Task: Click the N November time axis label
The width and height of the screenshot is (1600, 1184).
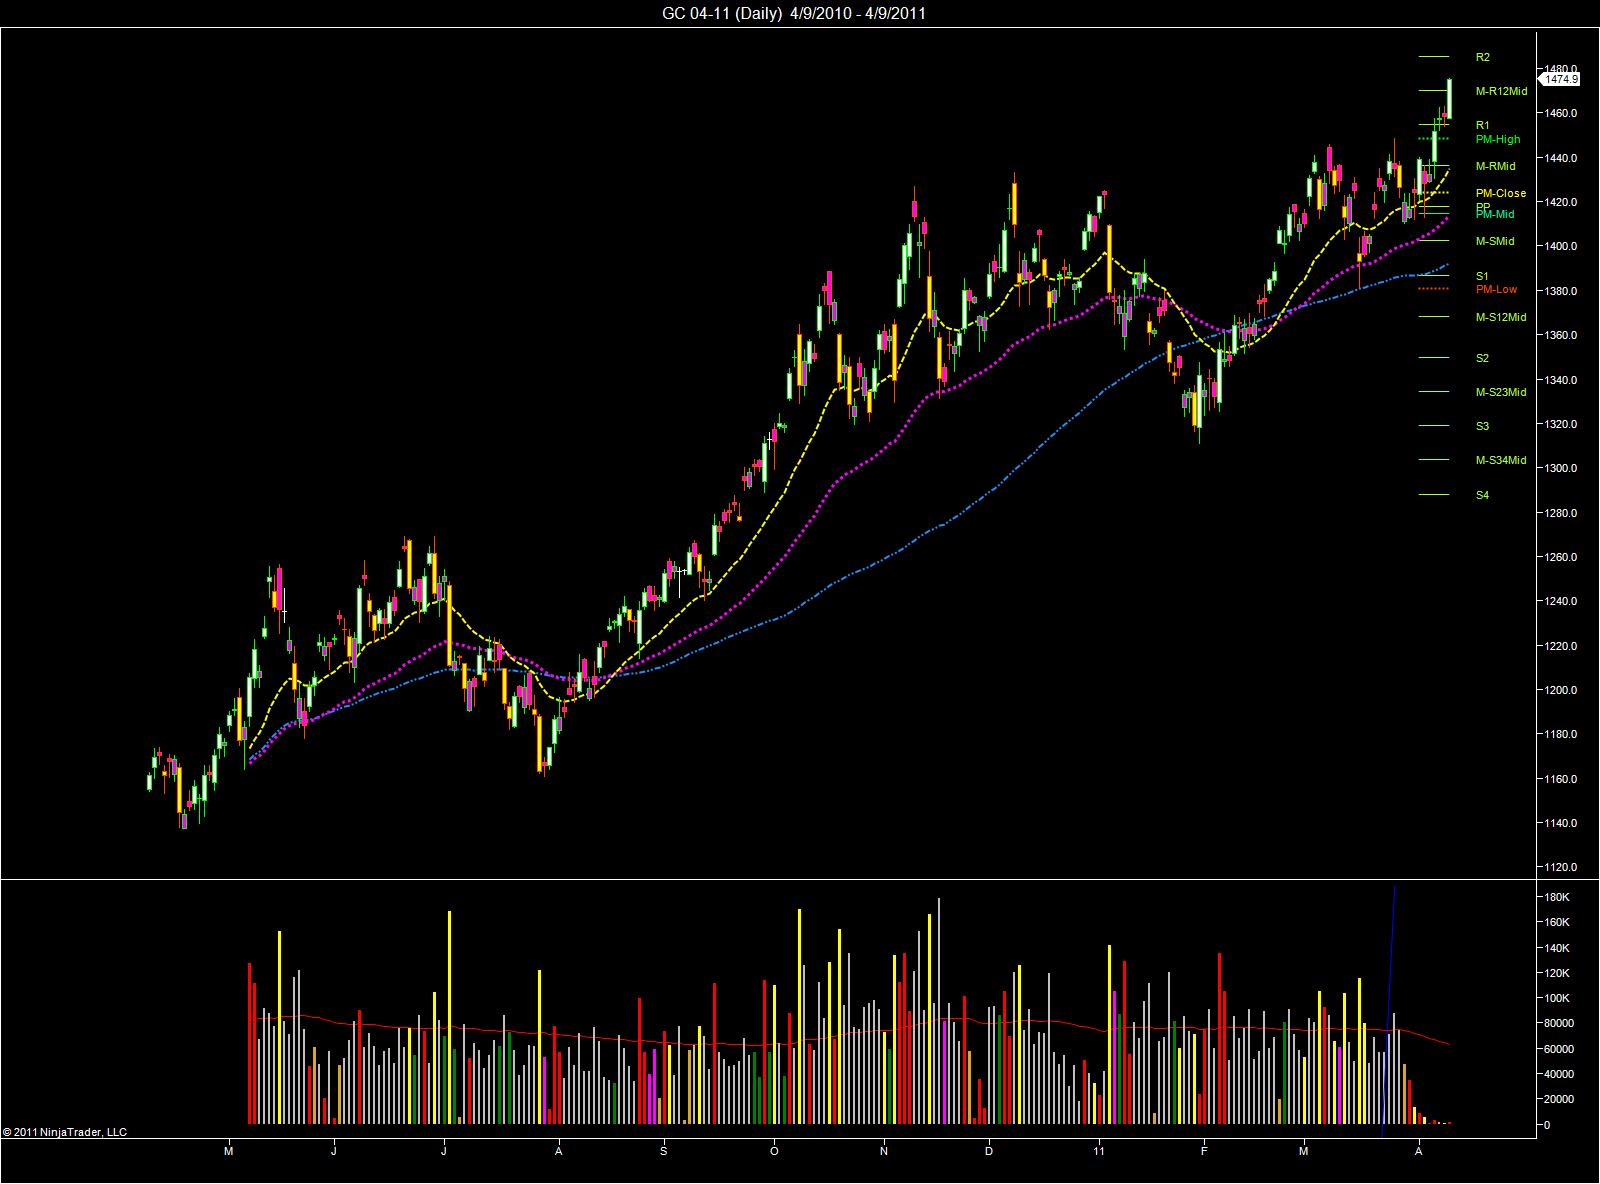Action: pyautogui.click(x=884, y=1151)
